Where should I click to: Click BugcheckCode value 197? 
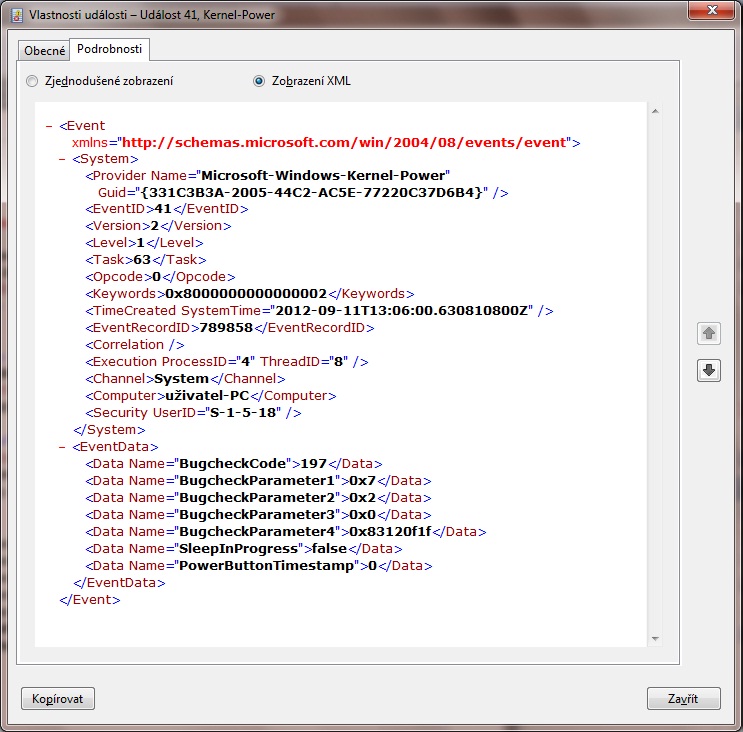314,464
